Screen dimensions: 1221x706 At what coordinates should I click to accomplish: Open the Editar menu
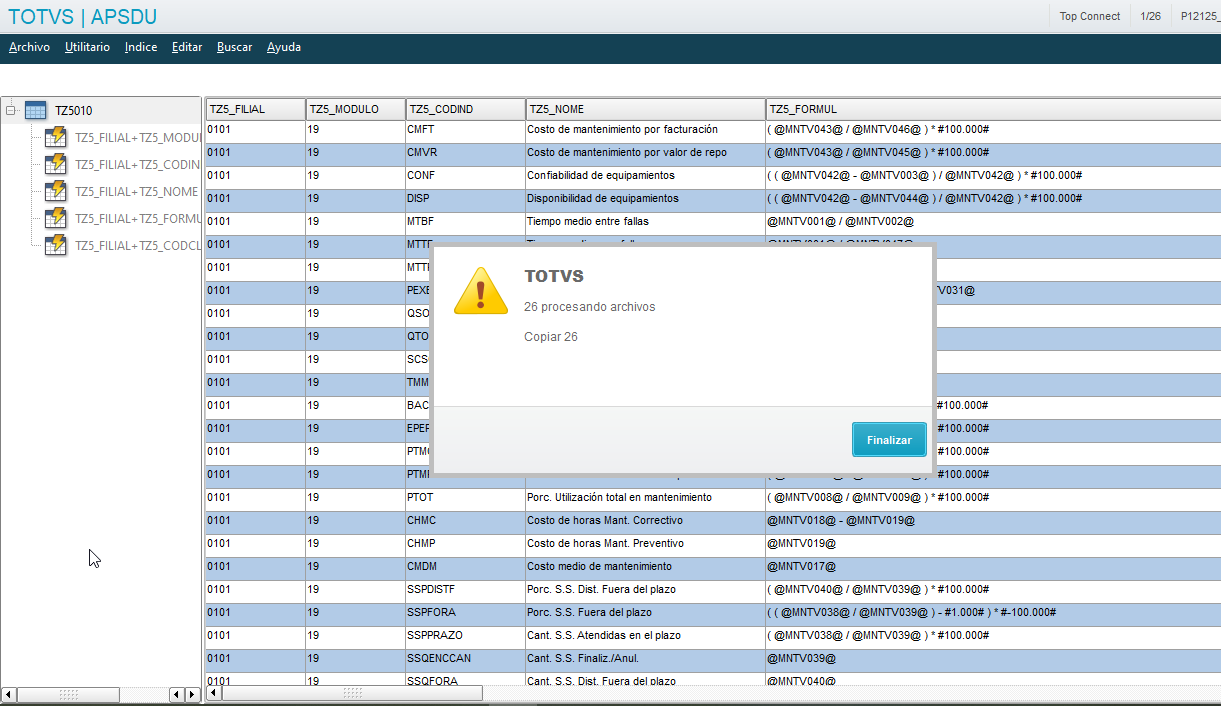click(187, 47)
